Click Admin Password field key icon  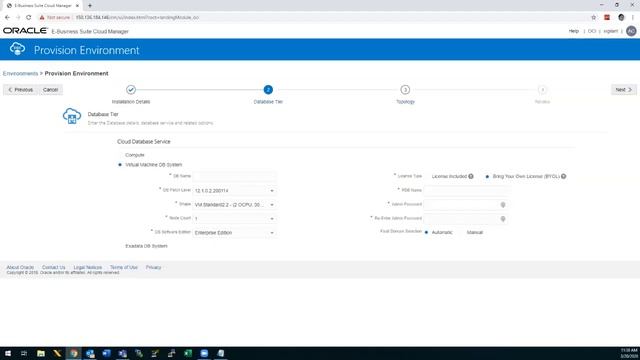coord(503,204)
